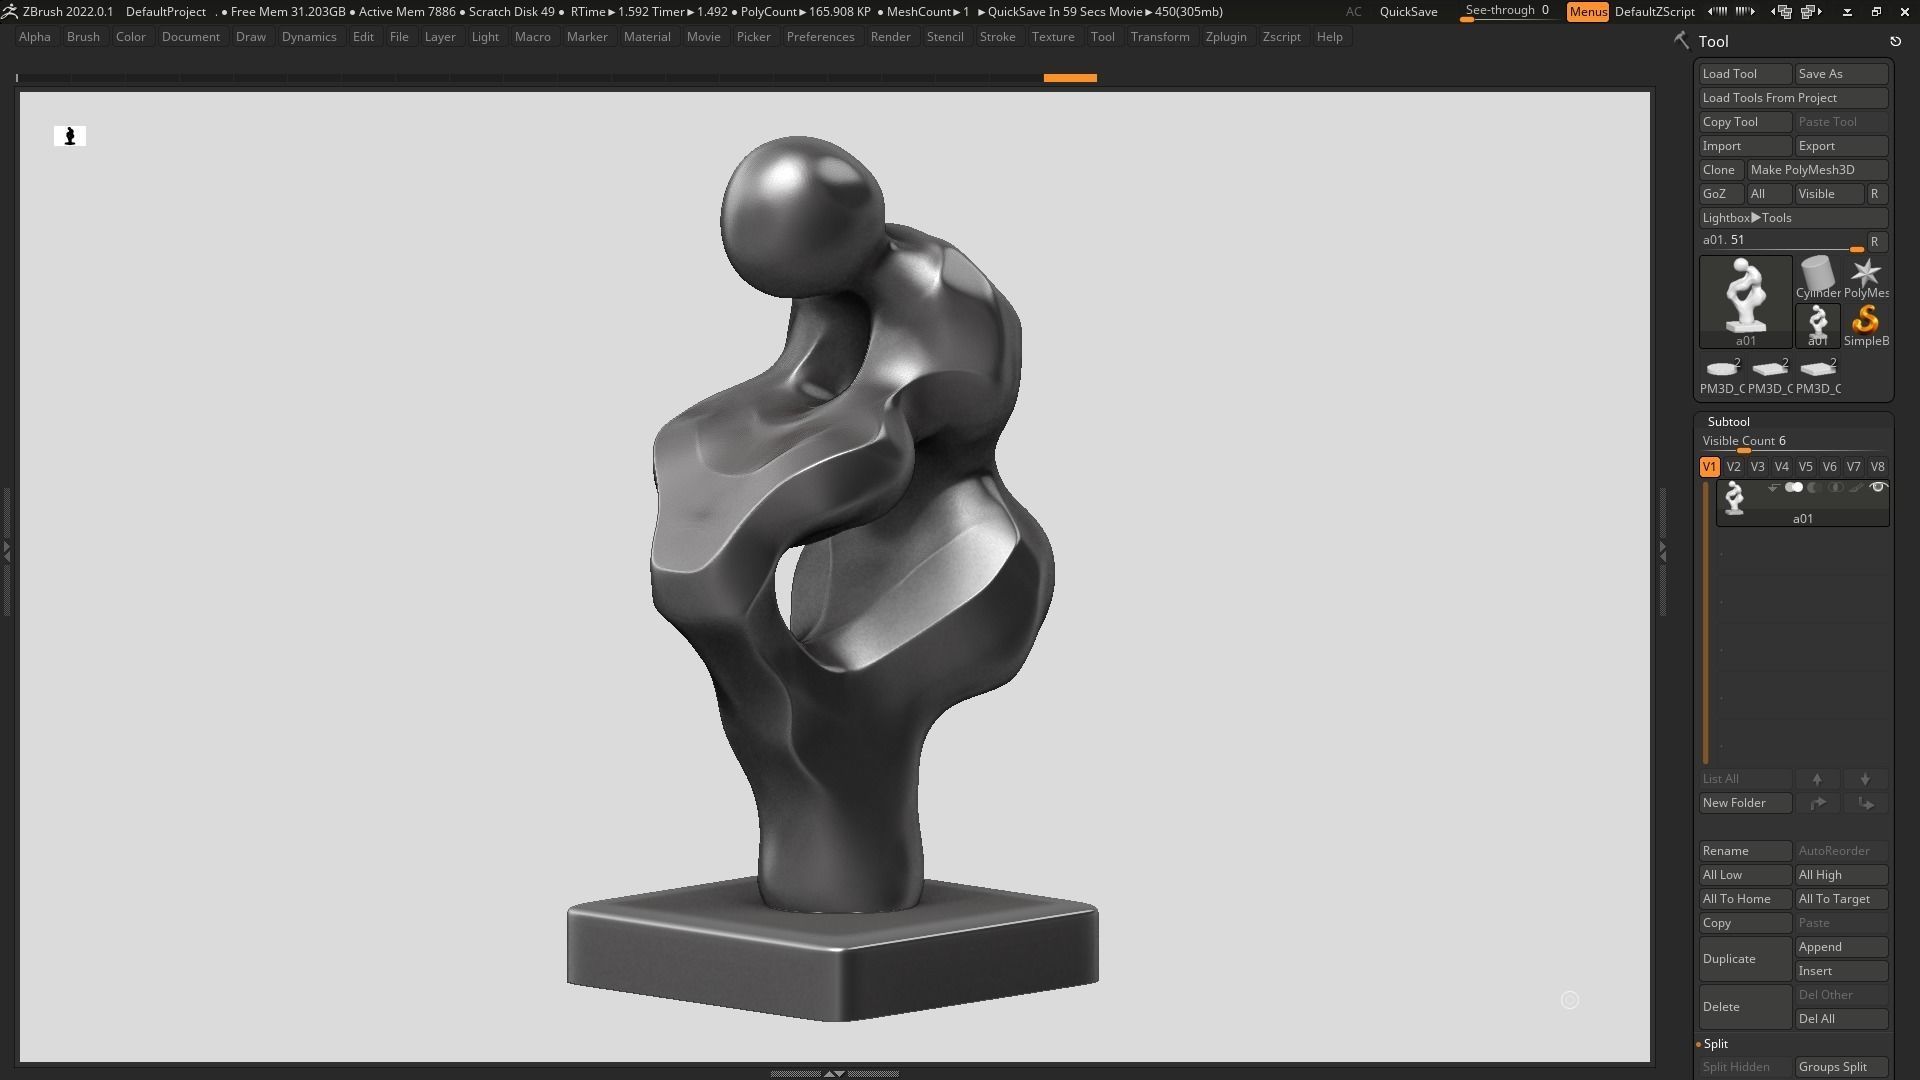Enable the V2 visibility set

point(1733,467)
